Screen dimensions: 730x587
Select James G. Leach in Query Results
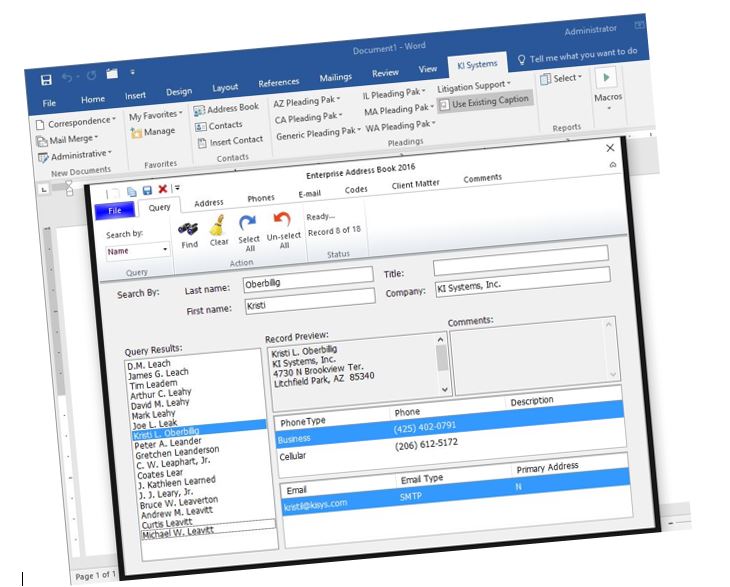[158, 373]
